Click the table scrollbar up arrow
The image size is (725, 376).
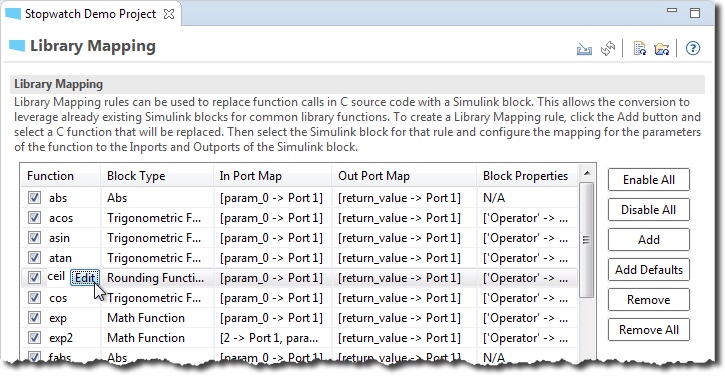click(587, 173)
